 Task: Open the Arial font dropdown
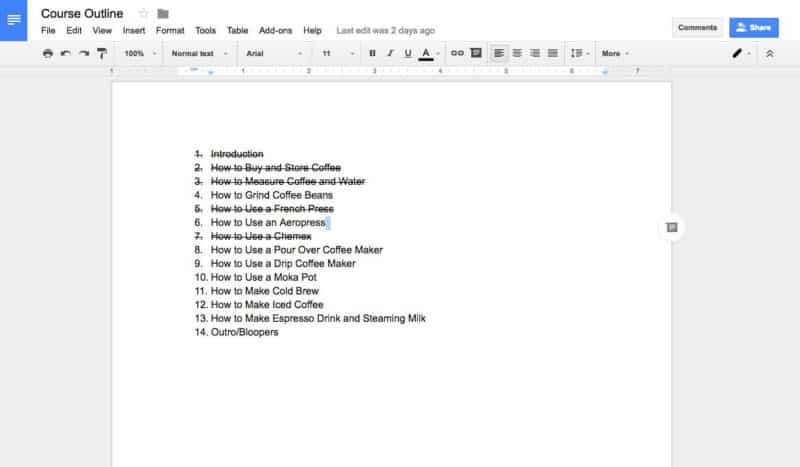[274, 53]
